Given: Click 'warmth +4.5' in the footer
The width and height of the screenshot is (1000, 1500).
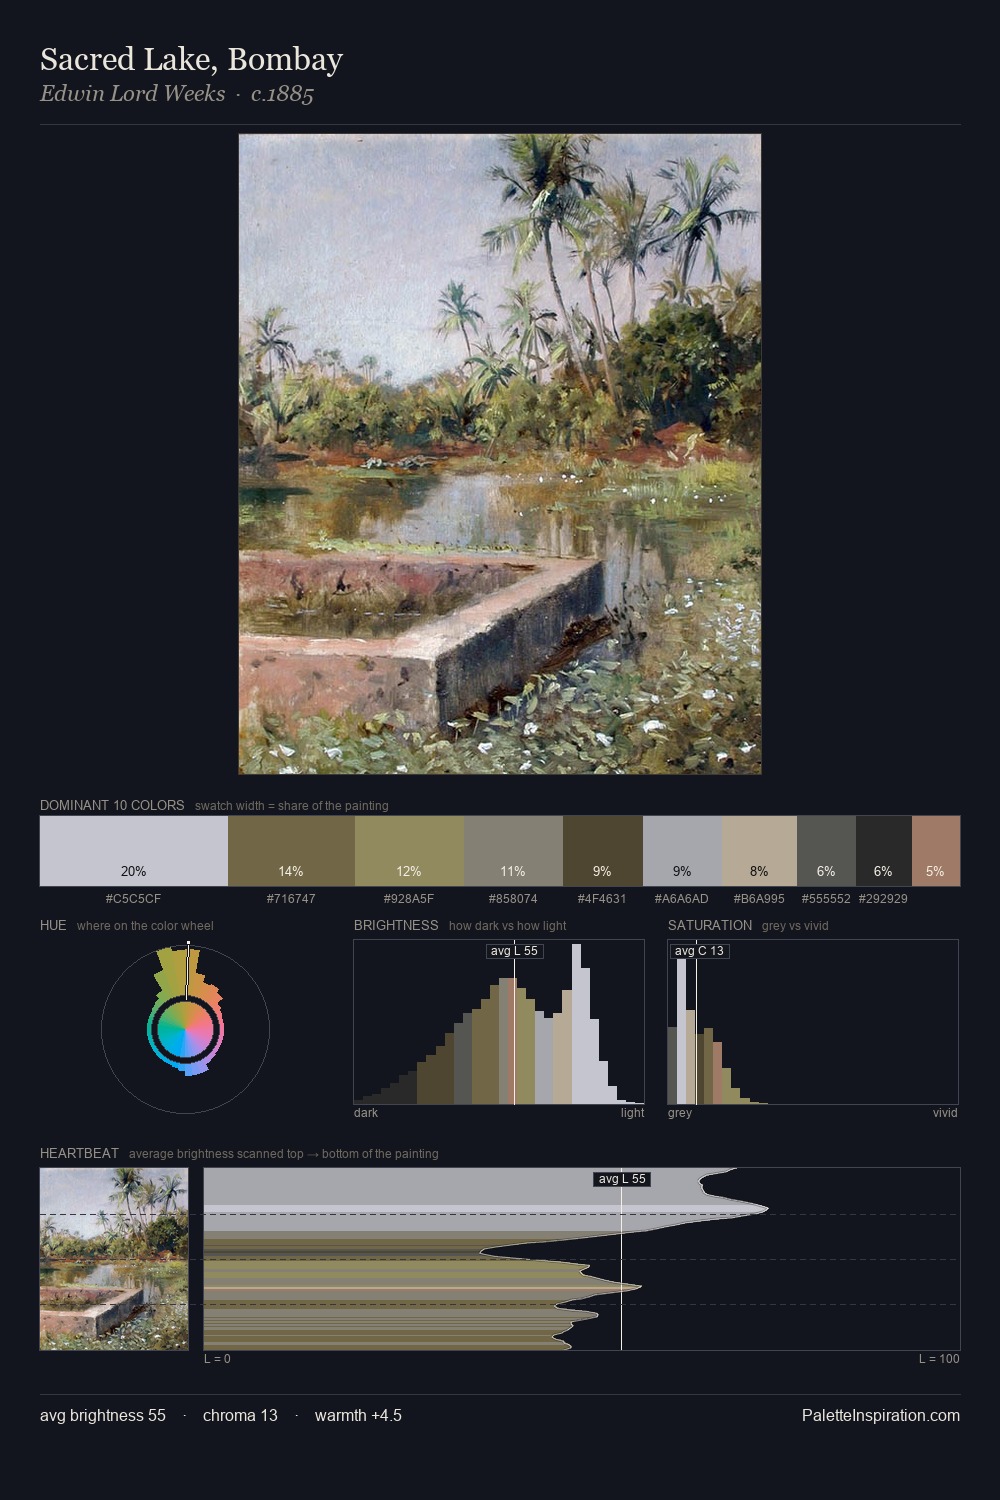Looking at the screenshot, I should (358, 1415).
